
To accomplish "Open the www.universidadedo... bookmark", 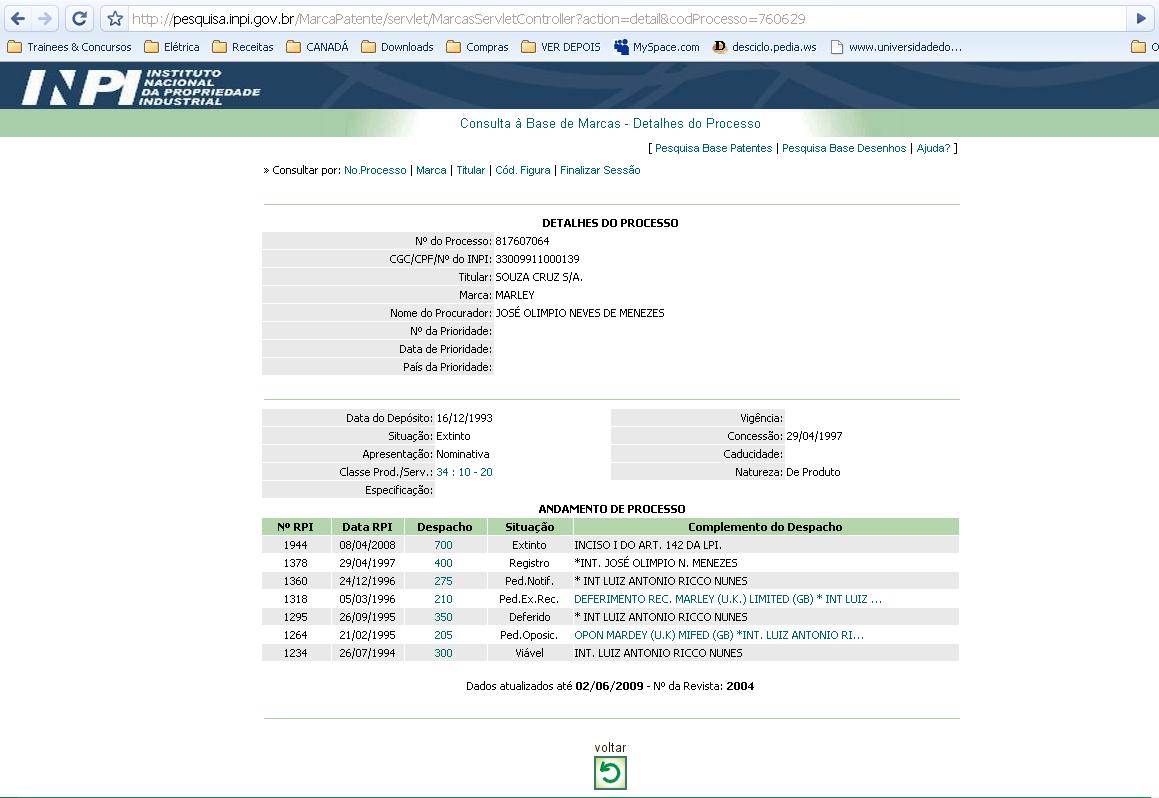I will point(897,47).
